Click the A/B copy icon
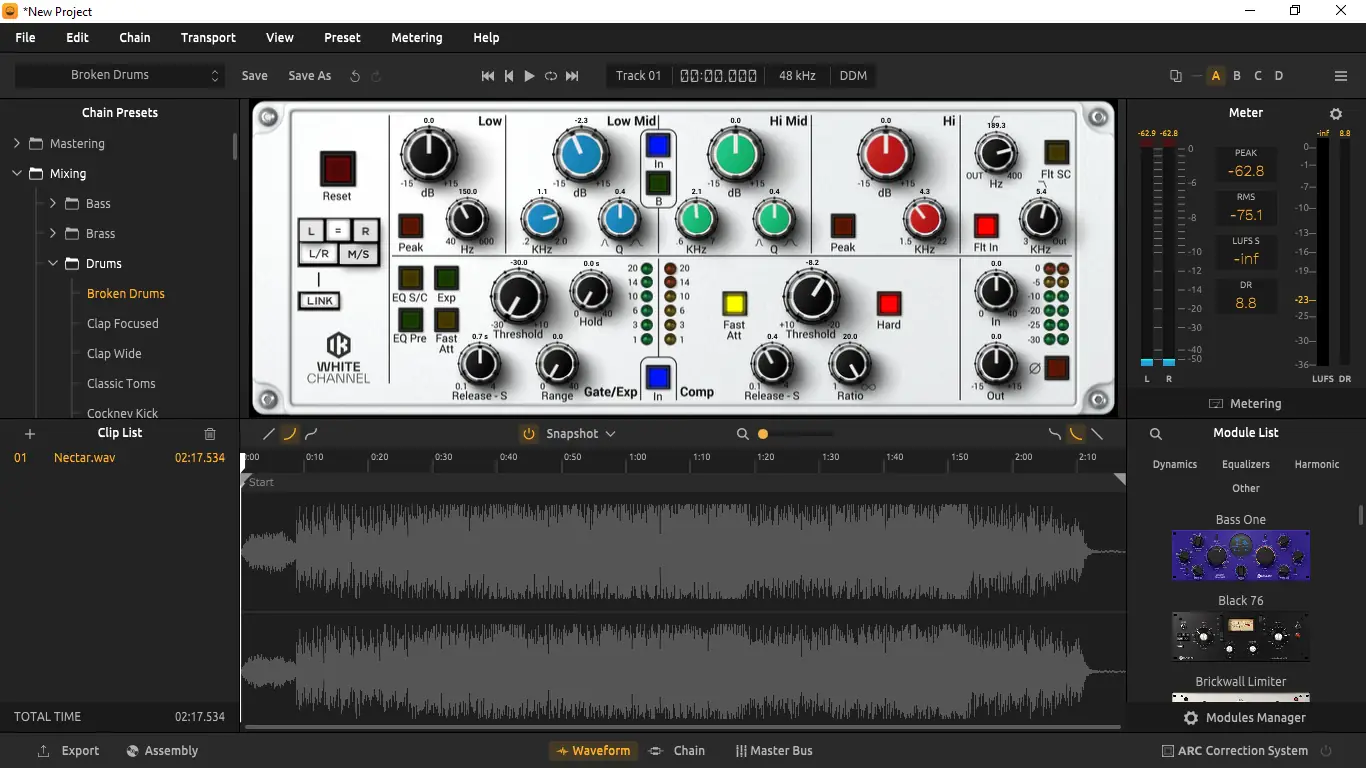Screen dimensions: 1366x768 coord(1174,75)
